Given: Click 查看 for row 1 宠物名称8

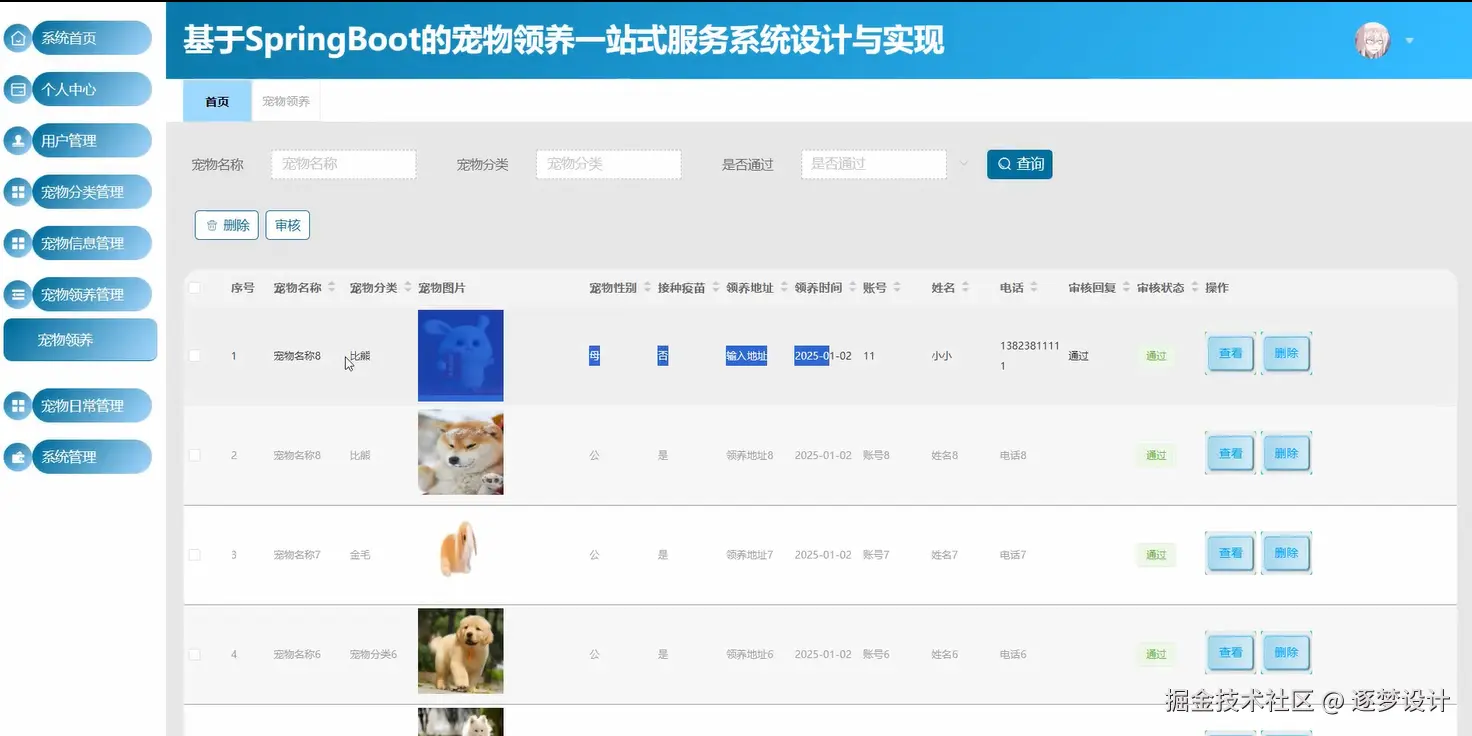Looking at the screenshot, I should tap(1230, 354).
